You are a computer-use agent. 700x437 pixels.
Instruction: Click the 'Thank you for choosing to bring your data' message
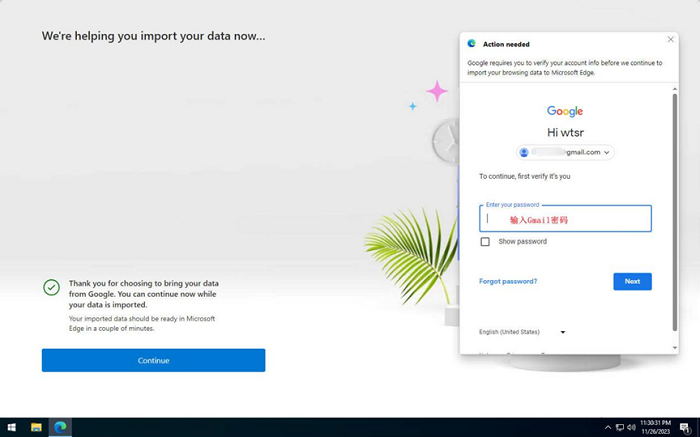[144, 294]
